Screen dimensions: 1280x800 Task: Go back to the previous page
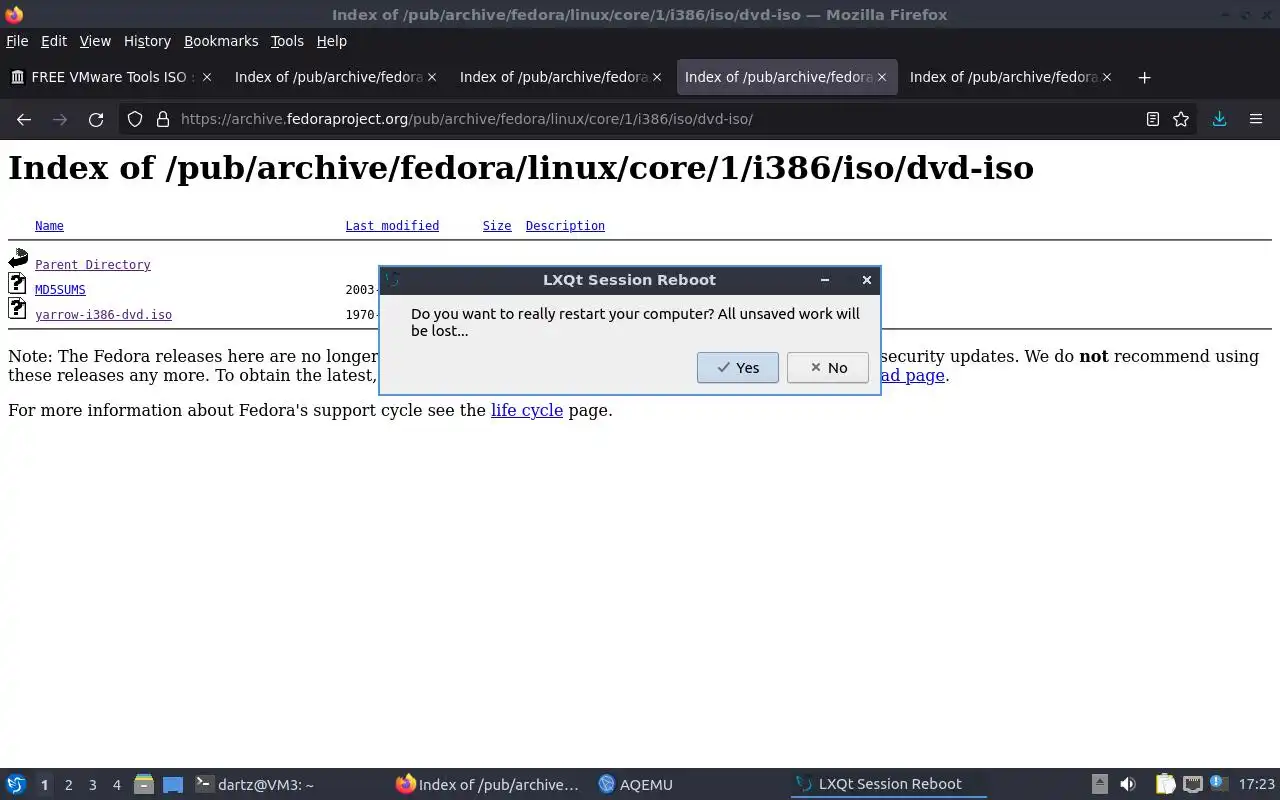coord(24,119)
